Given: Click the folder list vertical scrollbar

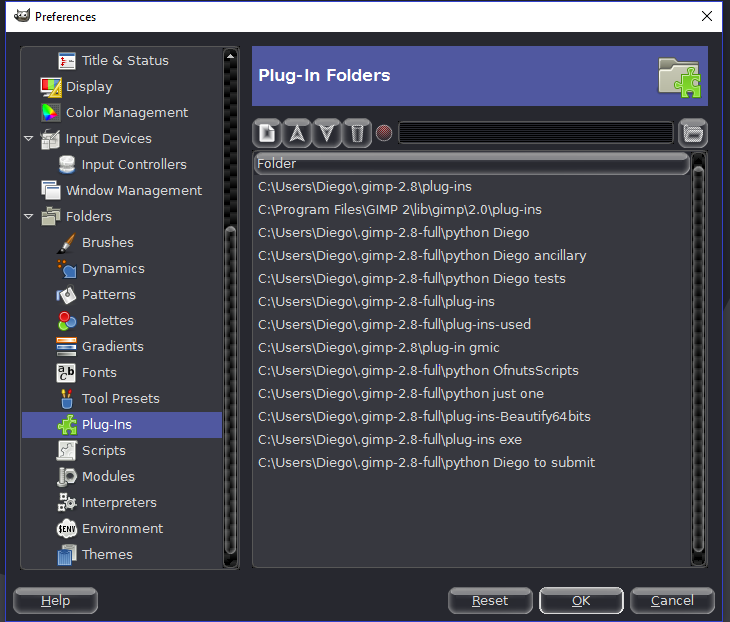Looking at the screenshot, I should (698, 358).
